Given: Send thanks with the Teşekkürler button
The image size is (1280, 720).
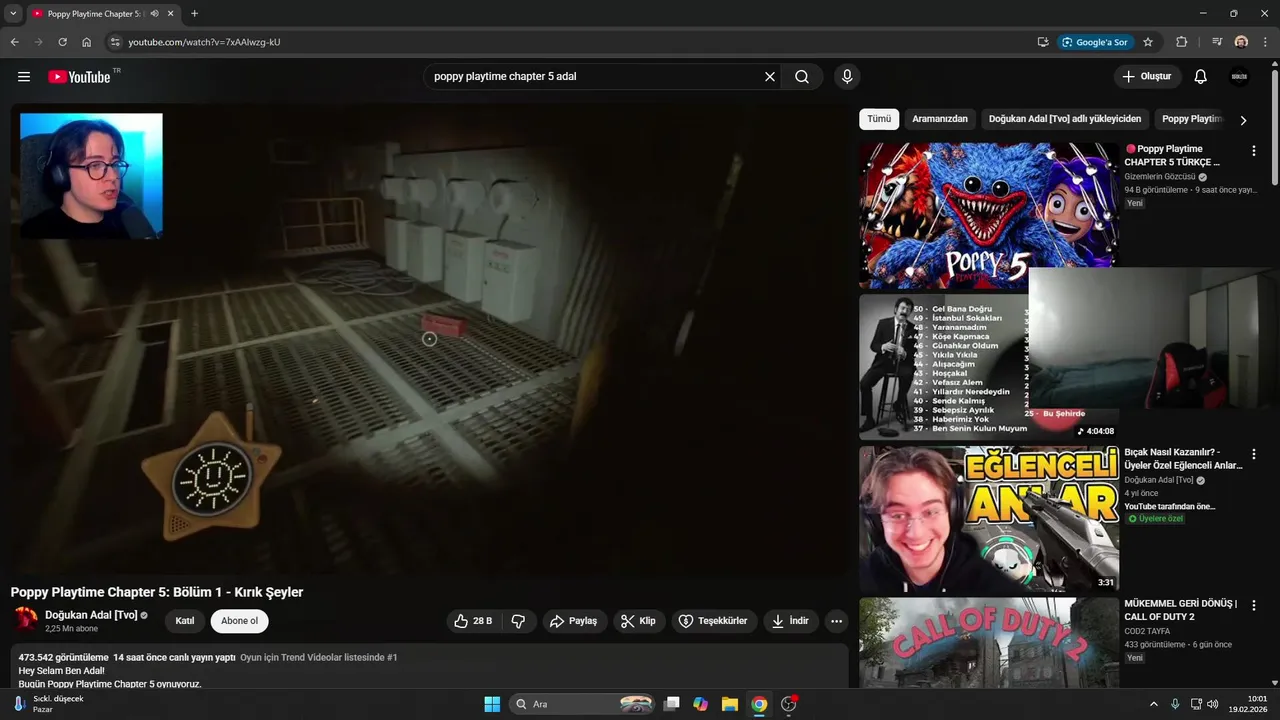Looking at the screenshot, I should point(713,621).
